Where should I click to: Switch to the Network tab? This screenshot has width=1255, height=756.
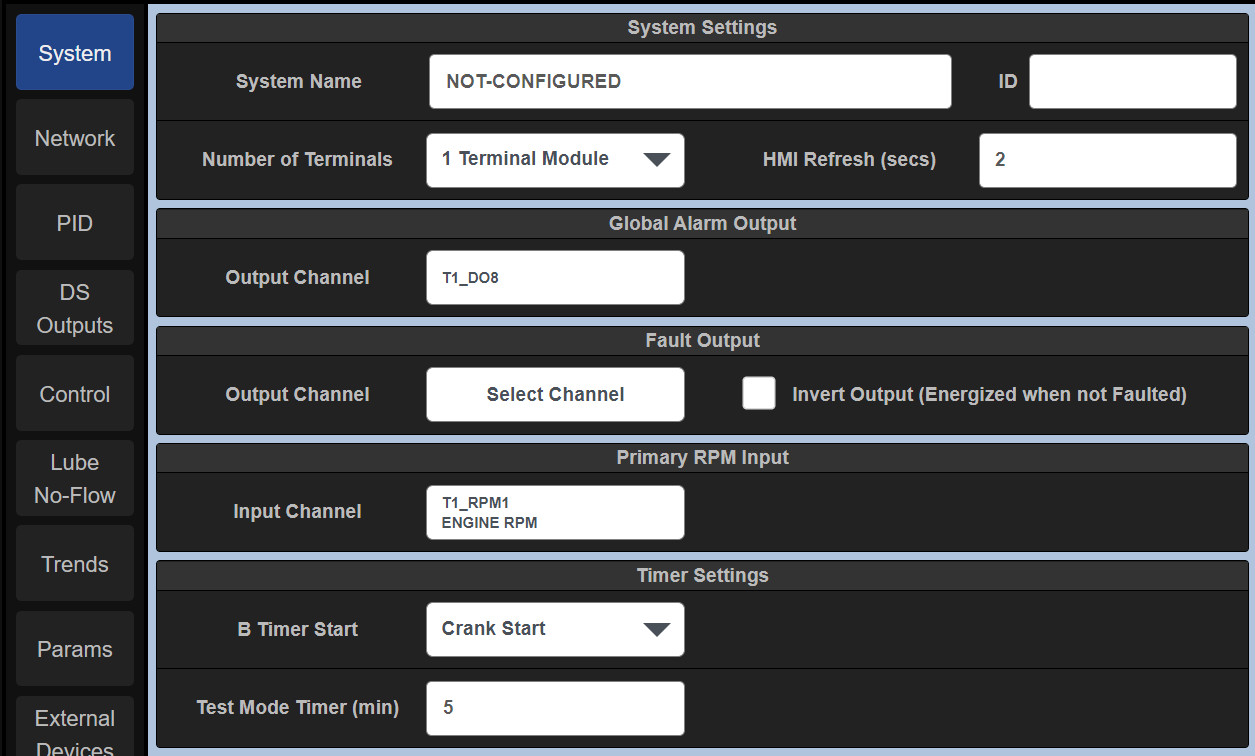(x=75, y=138)
